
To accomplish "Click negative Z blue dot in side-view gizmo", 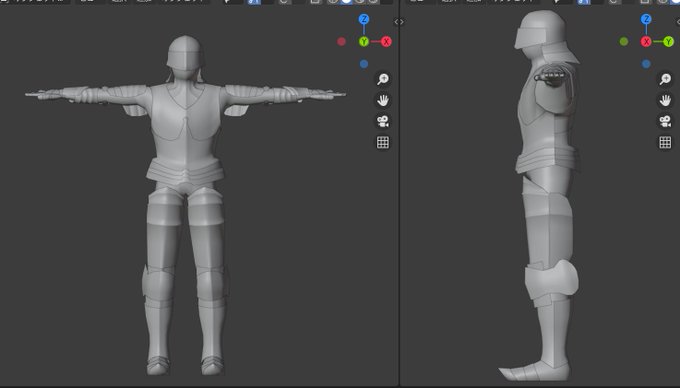I will coord(646,64).
